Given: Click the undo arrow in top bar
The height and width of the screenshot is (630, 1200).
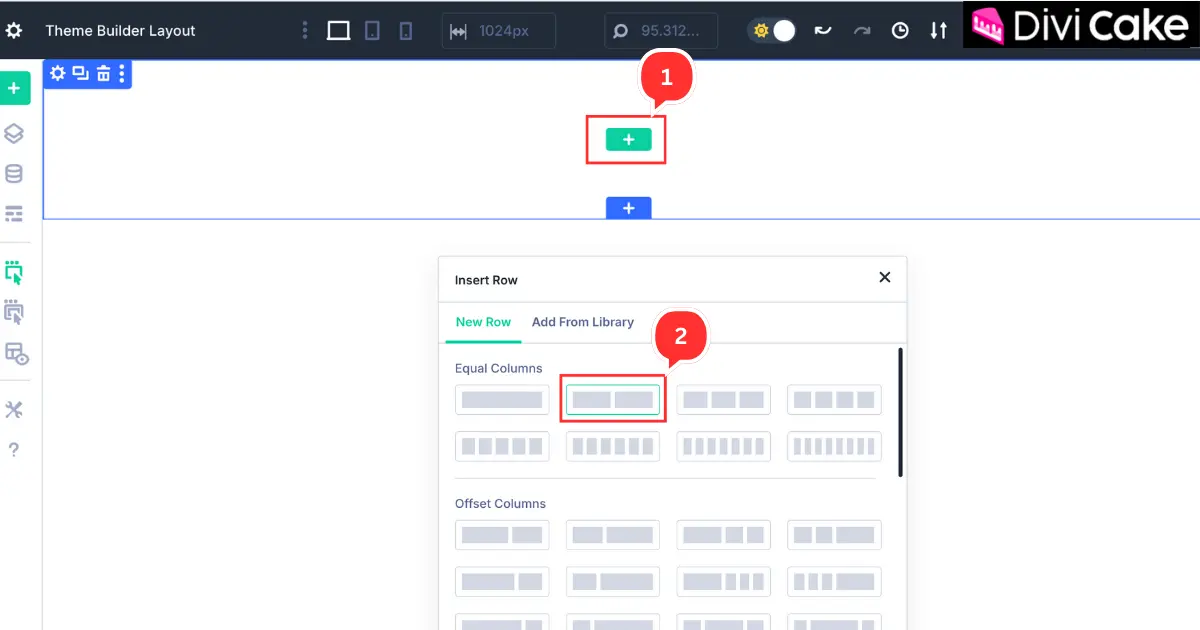Looking at the screenshot, I should [822, 31].
